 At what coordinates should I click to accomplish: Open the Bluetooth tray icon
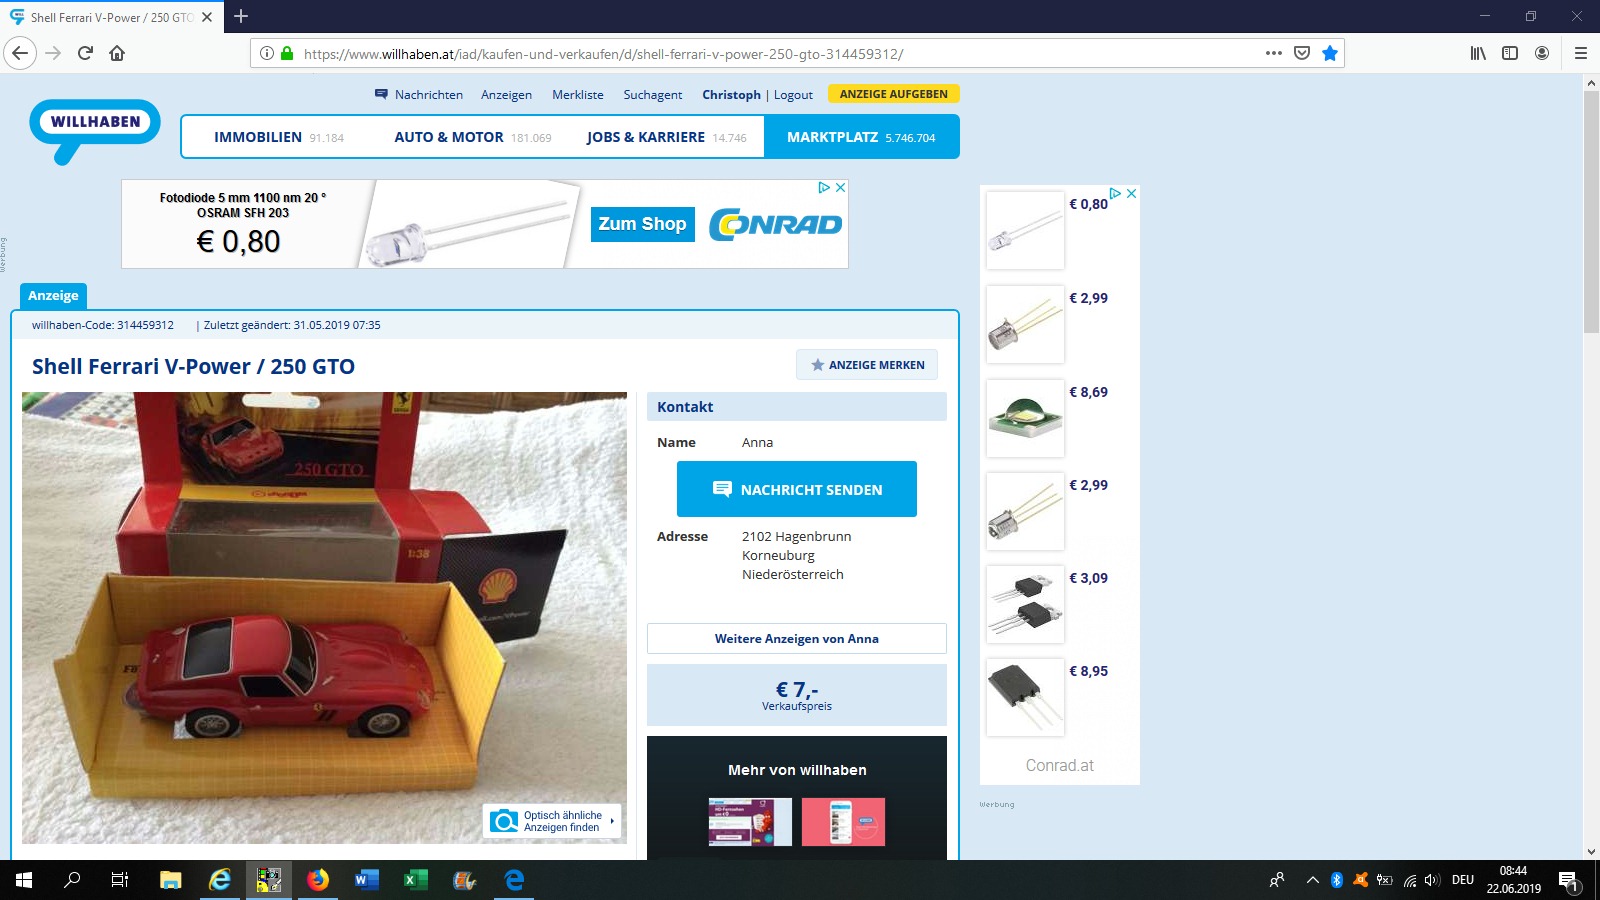1337,880
